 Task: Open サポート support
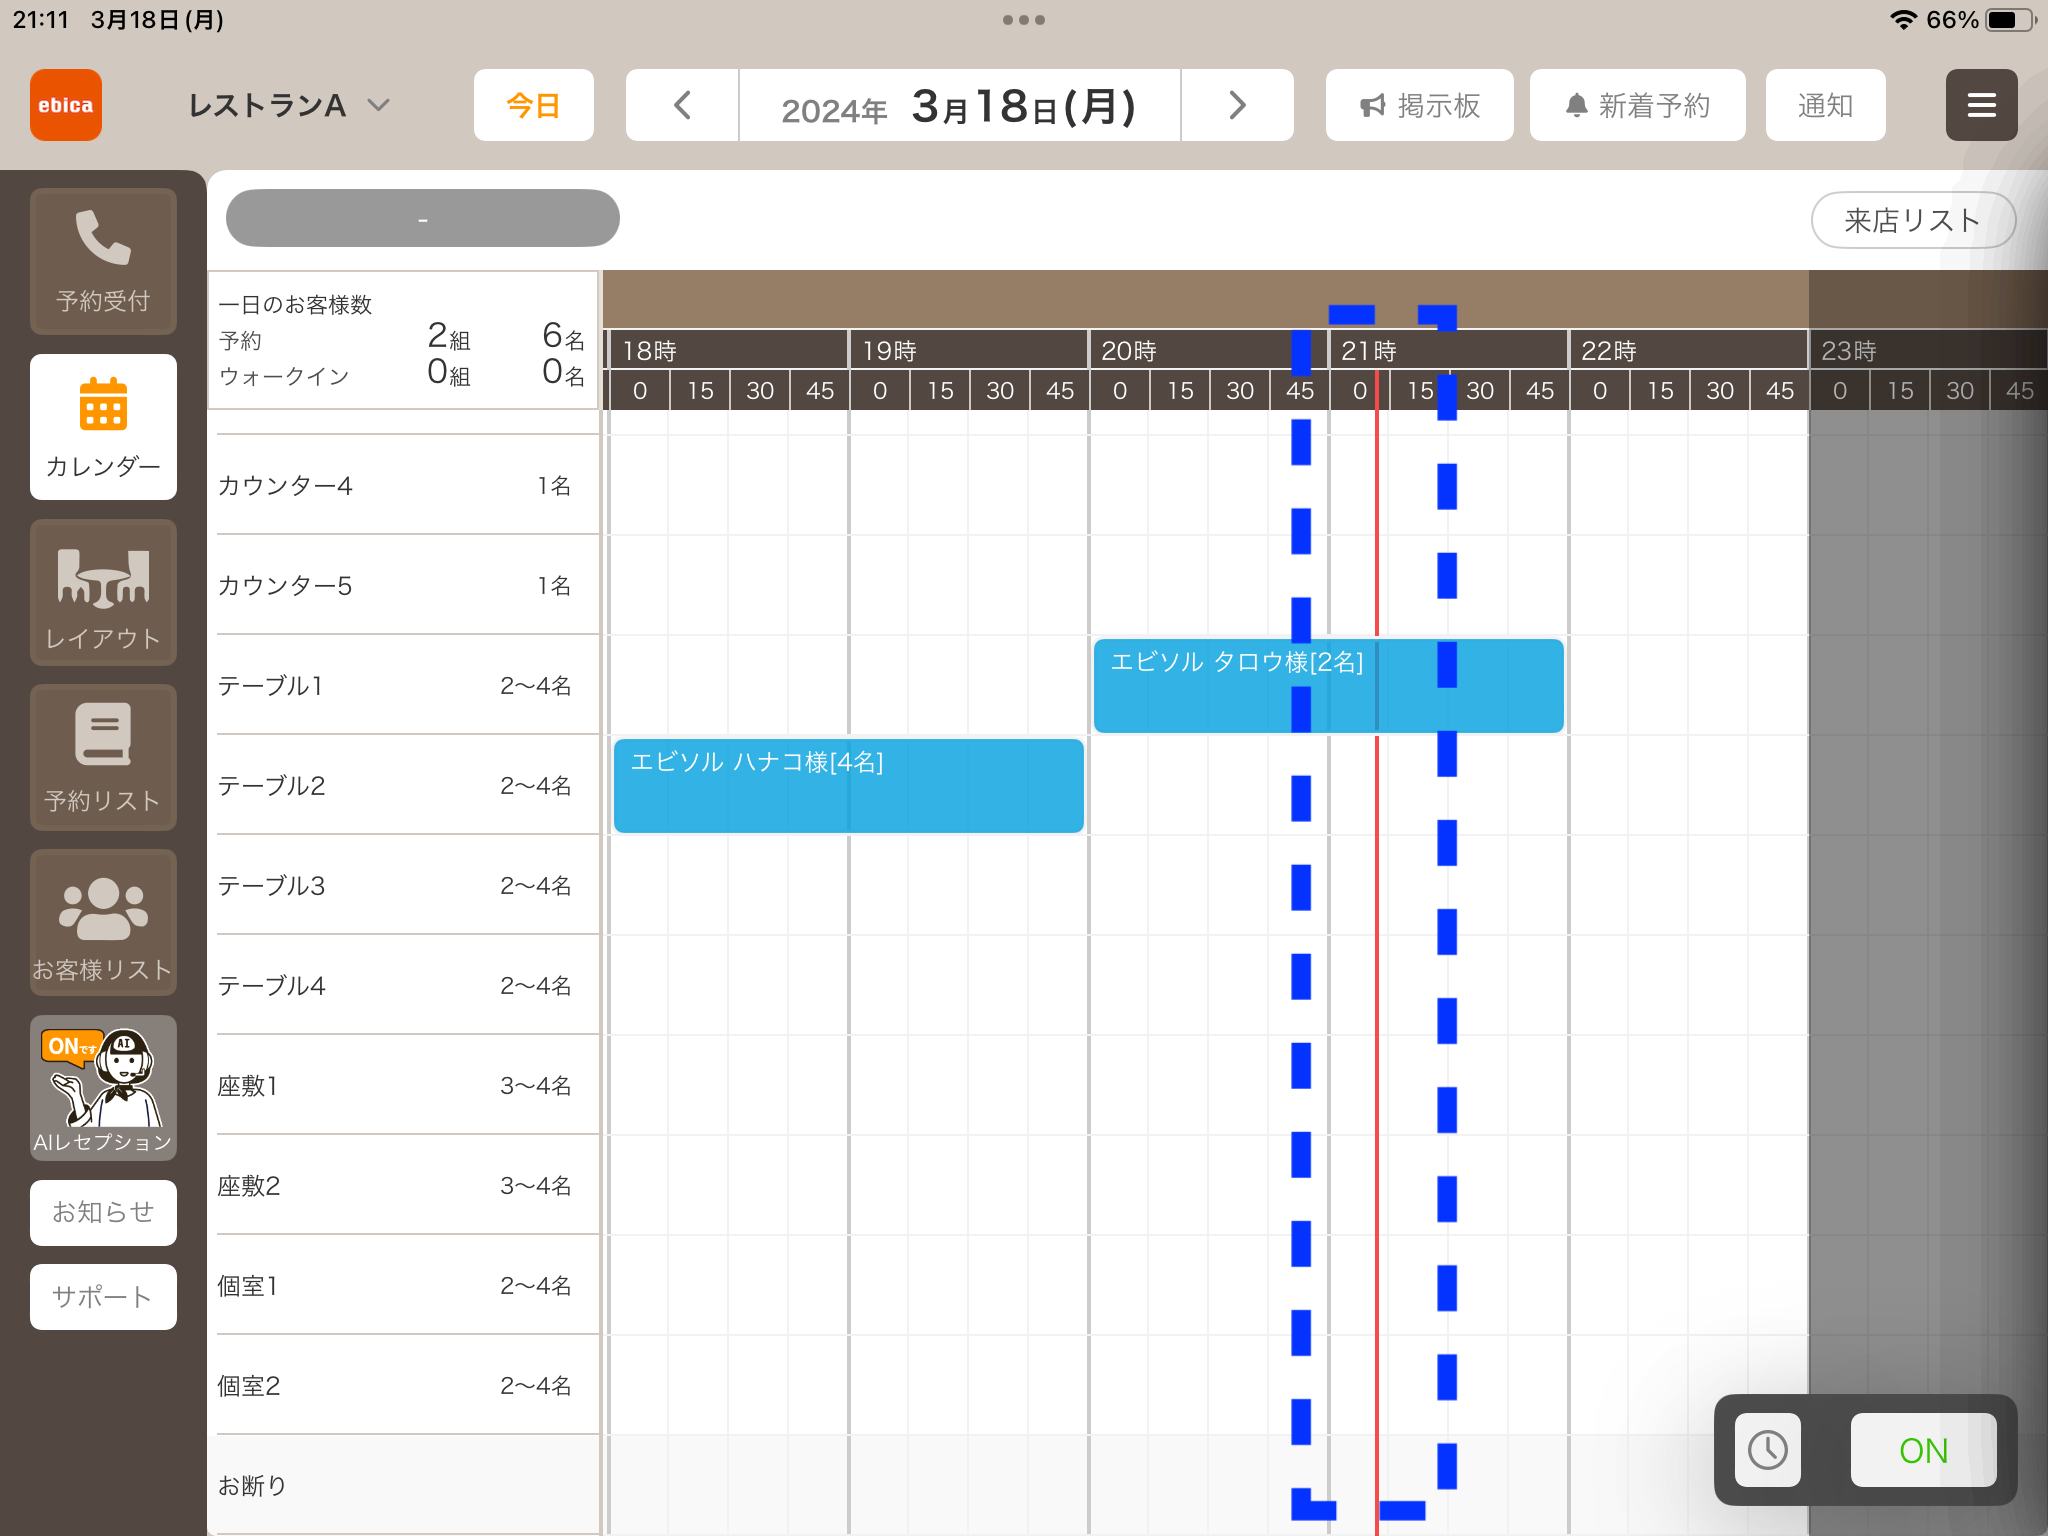(103, 1297)
